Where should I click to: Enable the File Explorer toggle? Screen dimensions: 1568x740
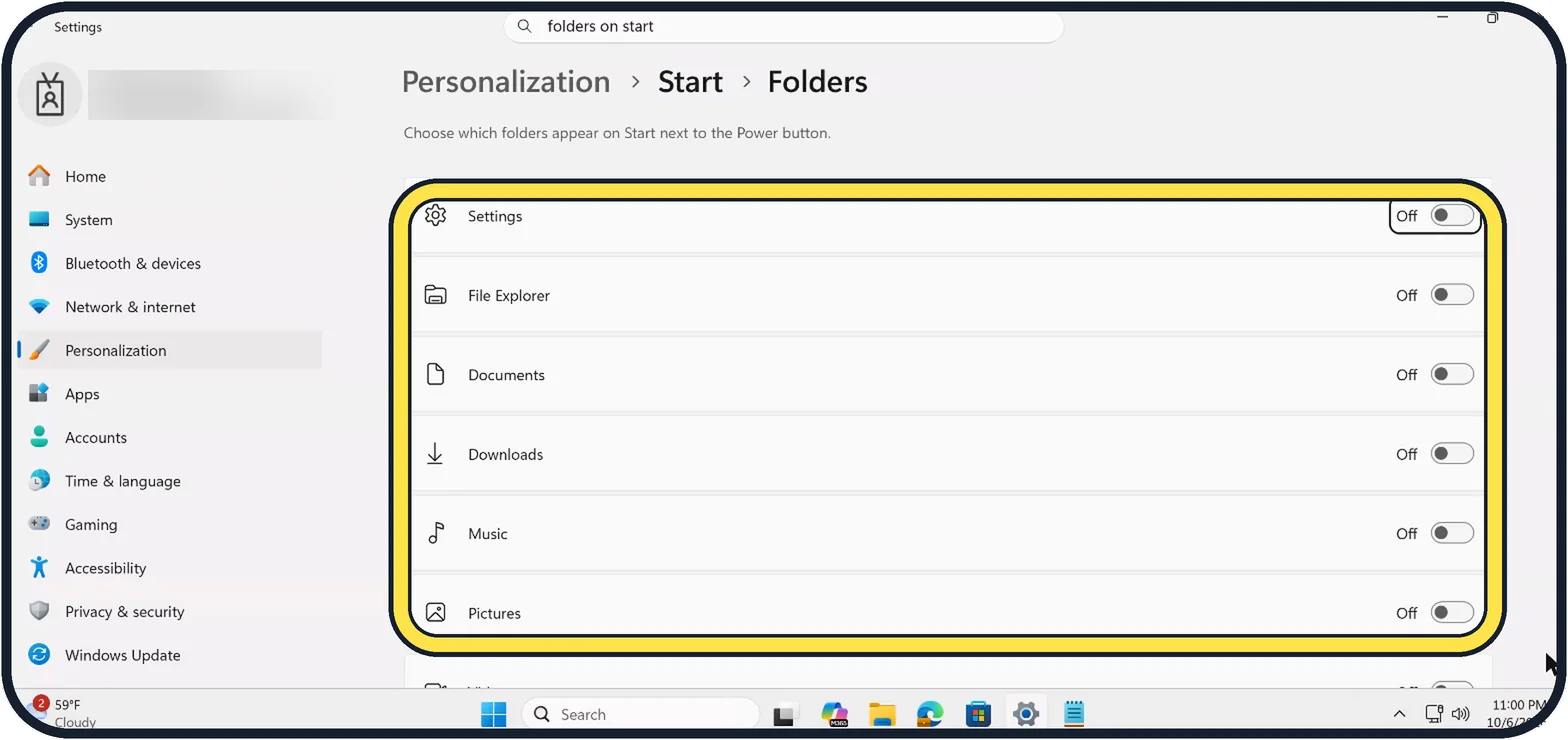(x=1452, y=295)
